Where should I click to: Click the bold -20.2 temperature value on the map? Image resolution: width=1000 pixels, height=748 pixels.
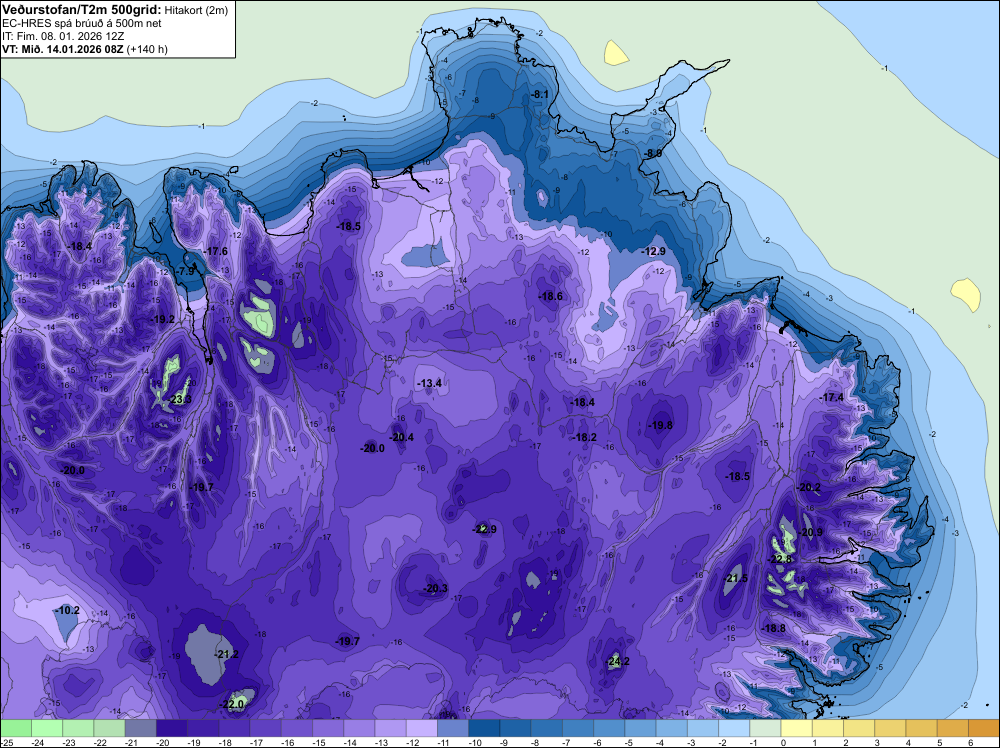(809, 487)
